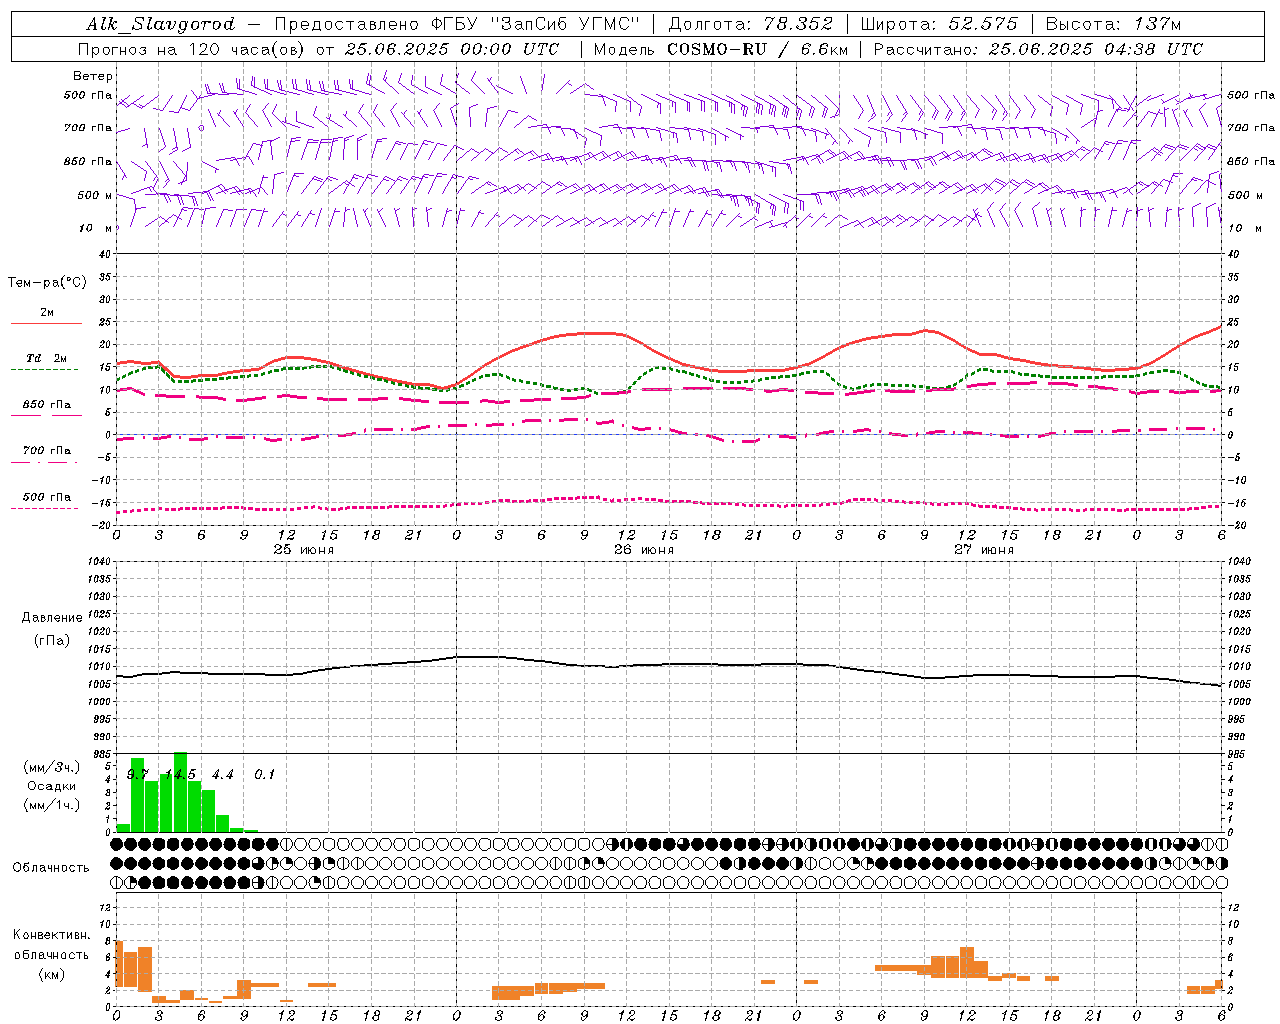This screenshot has width=1280, height=1024.
Task: Click the station name Alk_Slavgorod in the header
Action: coord(161,24)
